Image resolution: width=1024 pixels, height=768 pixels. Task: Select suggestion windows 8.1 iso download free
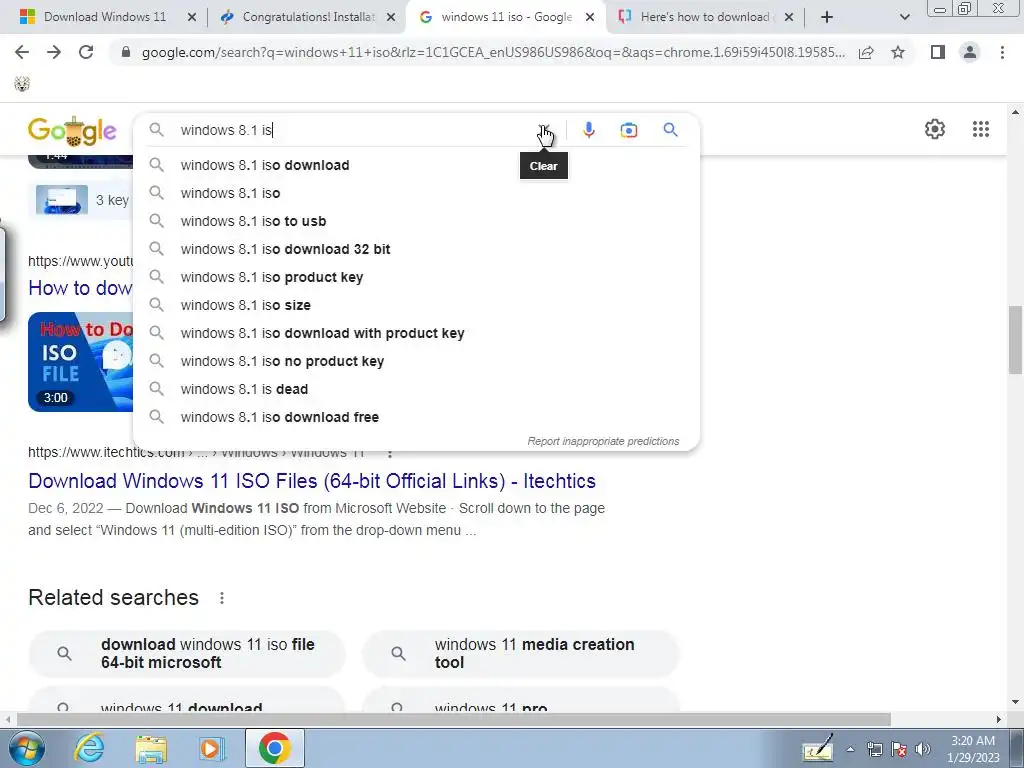click(x=416, y=418)
